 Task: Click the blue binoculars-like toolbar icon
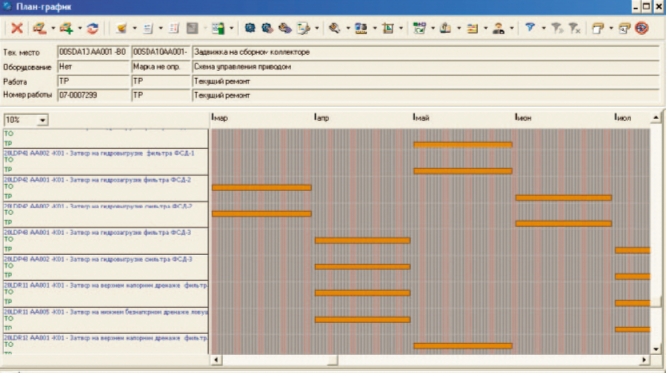pyautogui.click(x=361, y=29)
